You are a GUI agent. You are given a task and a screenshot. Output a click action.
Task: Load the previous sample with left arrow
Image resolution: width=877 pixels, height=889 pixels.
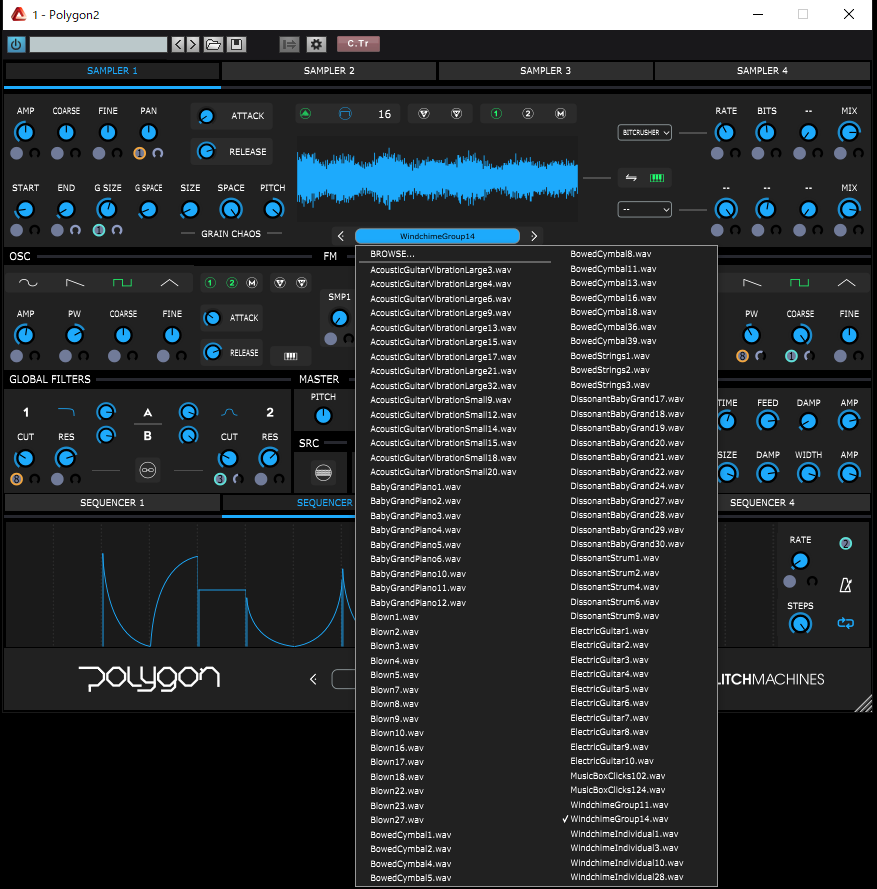341,236
